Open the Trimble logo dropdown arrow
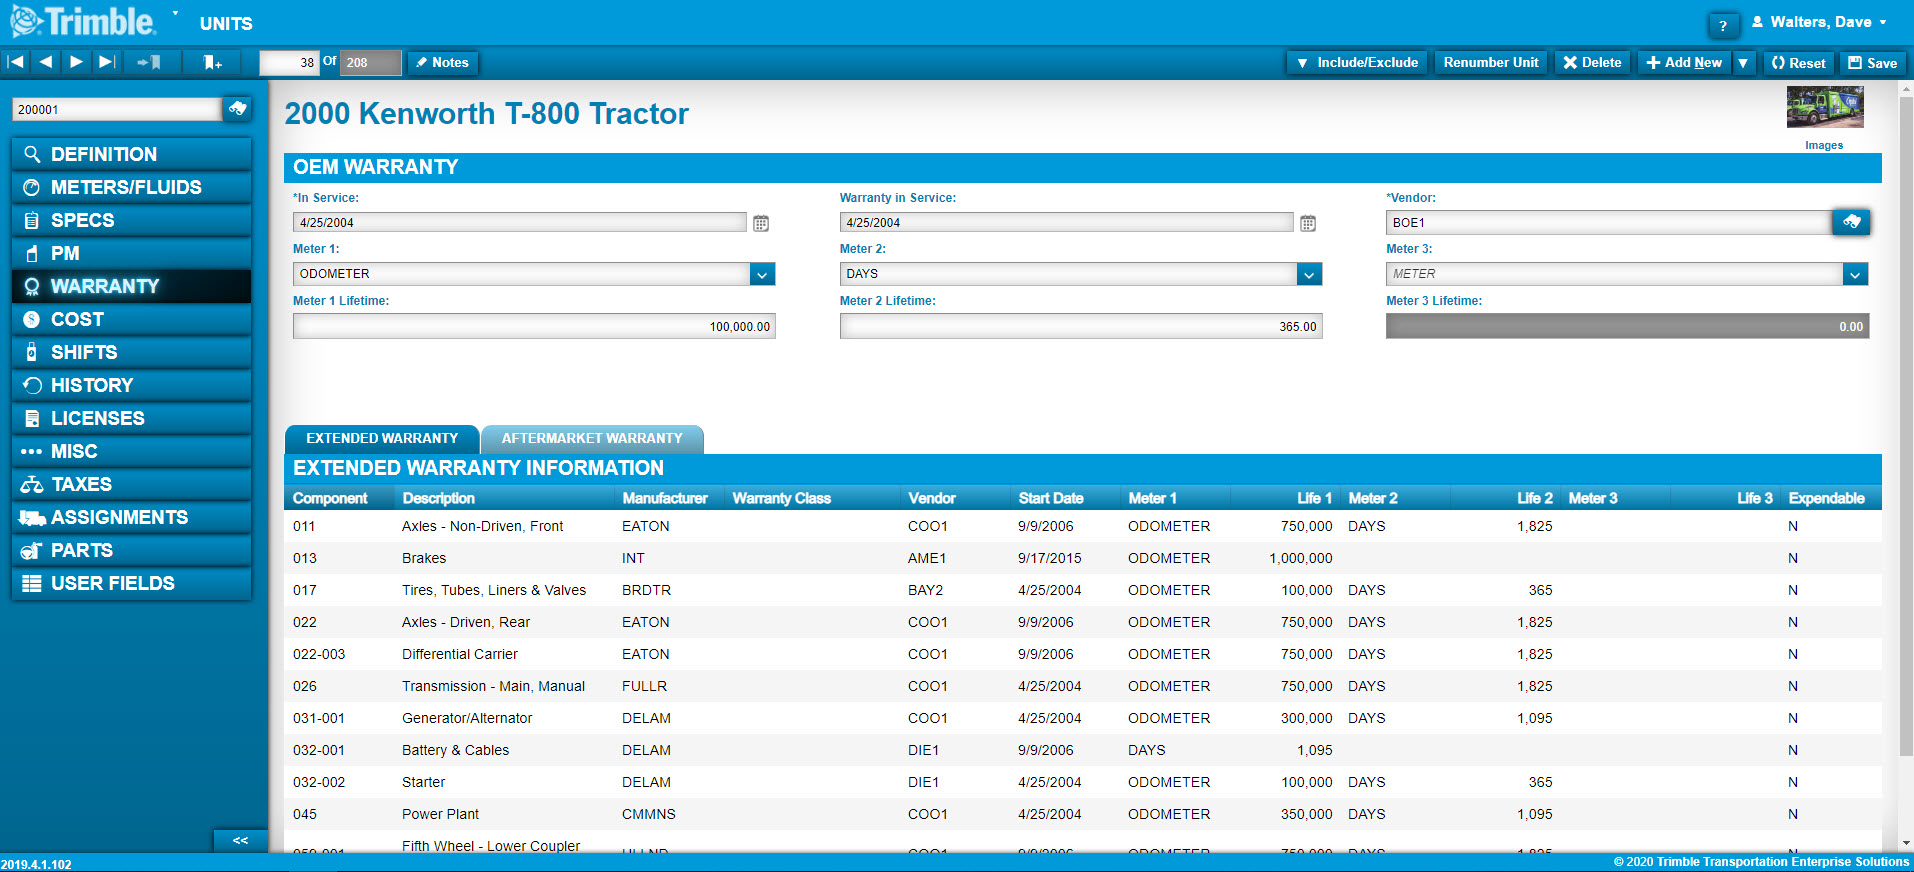1914x872 pixels. pyautogui.click(x=175, y=14)
